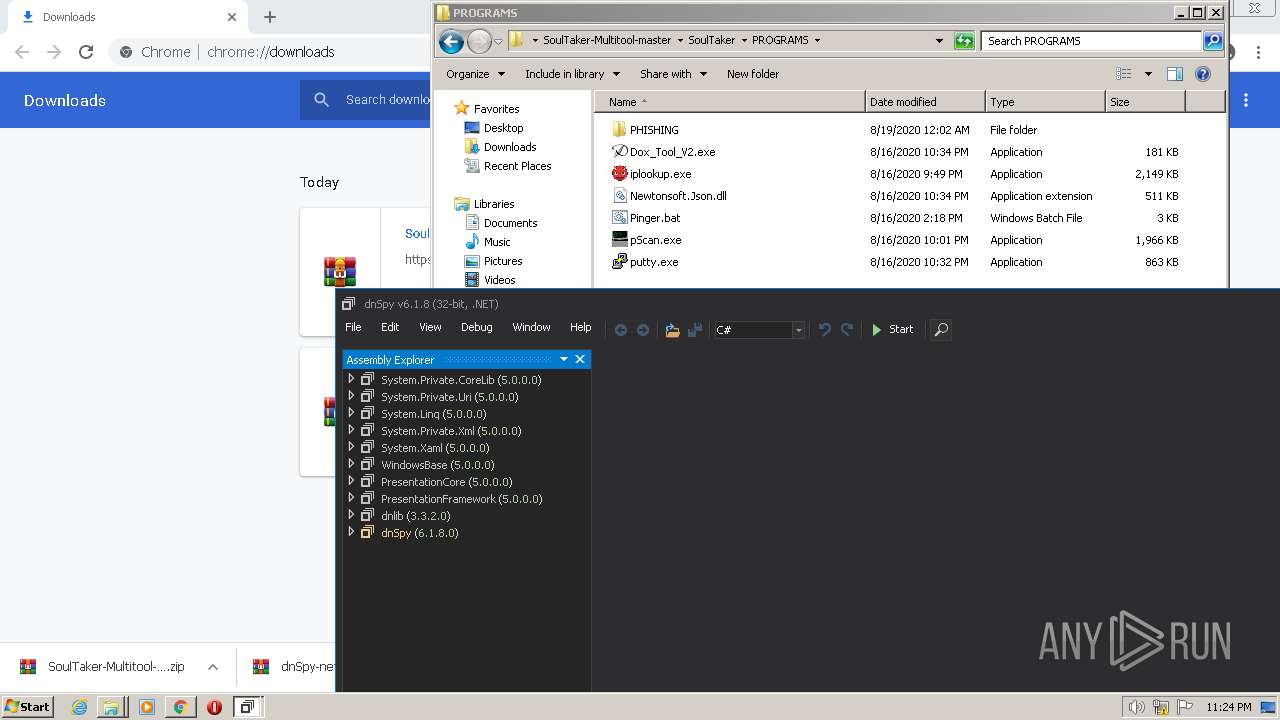This screenshot has width=1280, height=720.
Task: Open Explorer Help question mark icon
Action: pyautogui.click(x=1203, y=74)
